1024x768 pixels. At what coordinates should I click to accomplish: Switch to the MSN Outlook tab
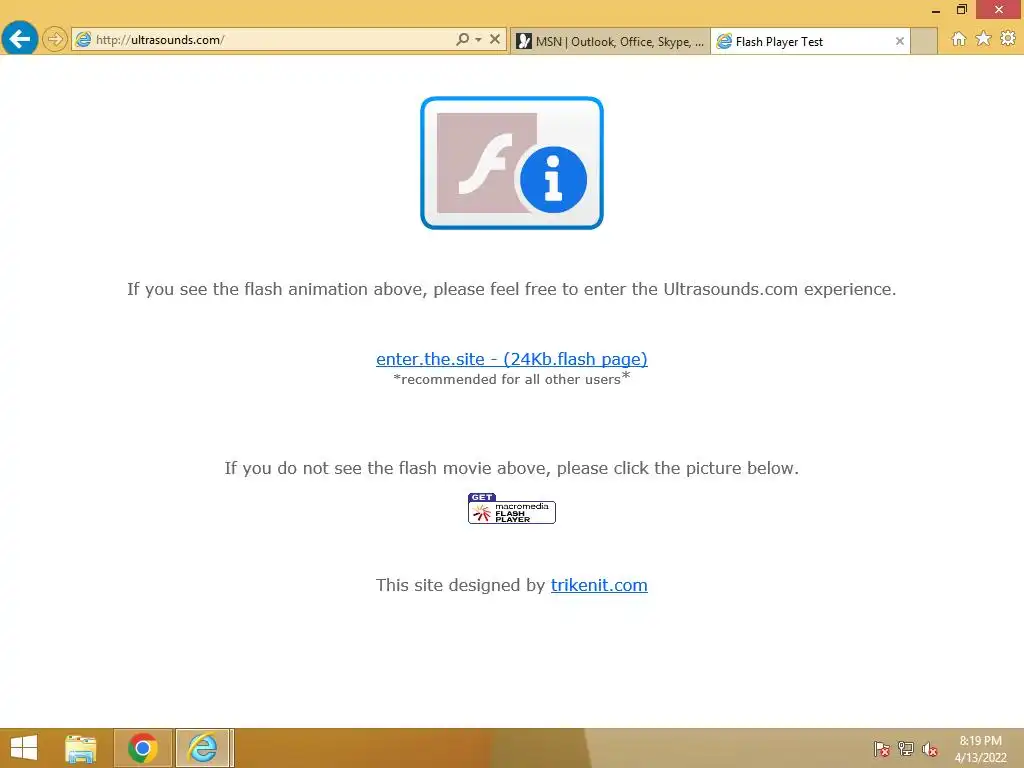point(610,41)
